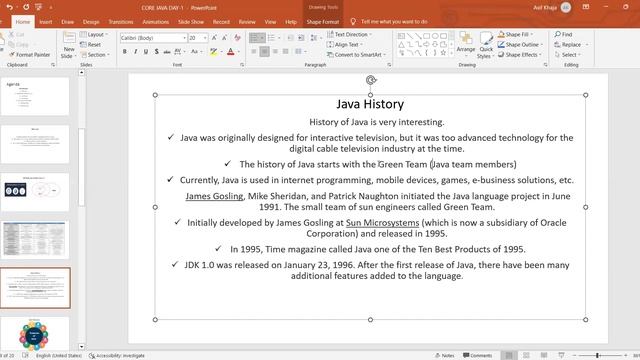Open the Shape Effects dropdown
640x360 pixels.
point(520,55)
